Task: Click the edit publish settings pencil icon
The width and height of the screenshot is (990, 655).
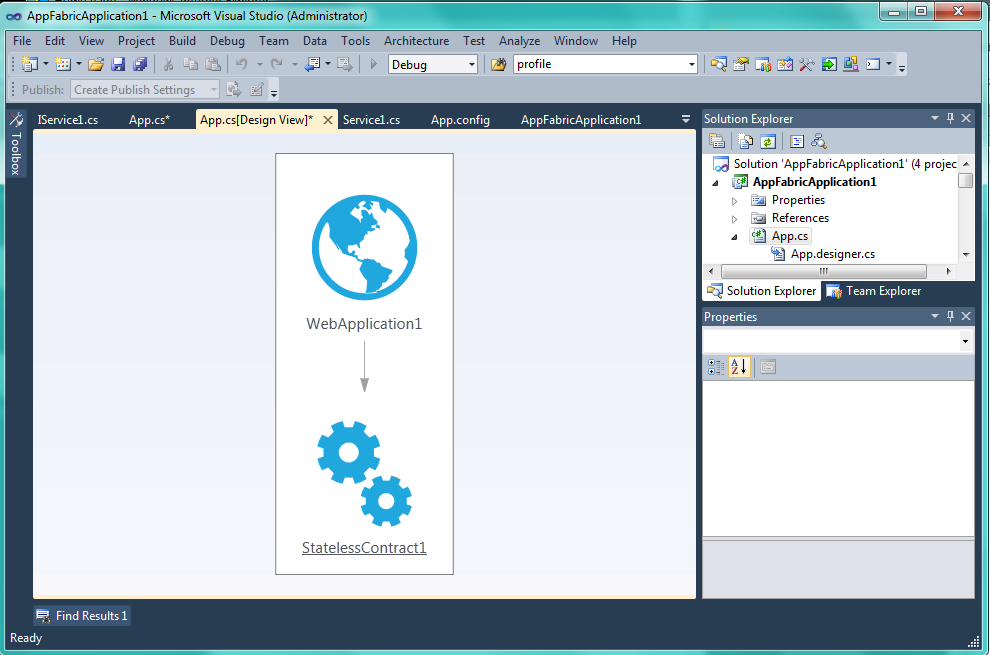Action: coord(256,90)
